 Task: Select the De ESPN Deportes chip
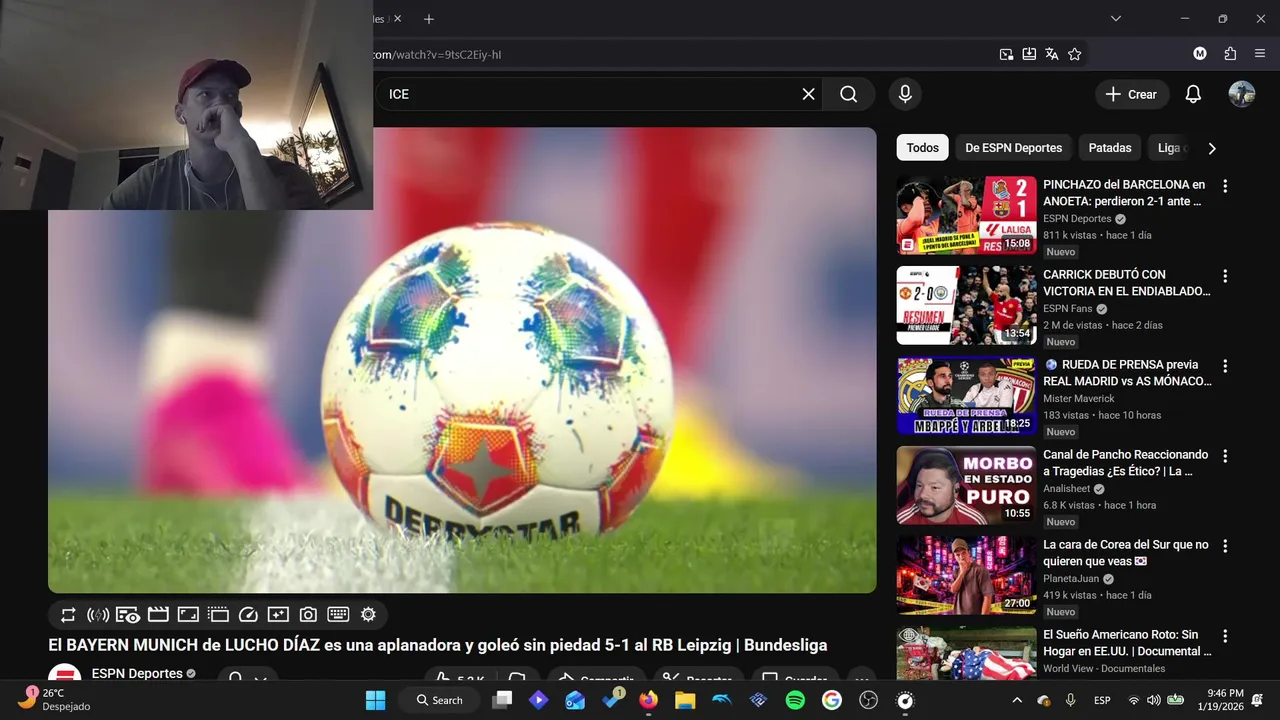[x=1013, y=148]
